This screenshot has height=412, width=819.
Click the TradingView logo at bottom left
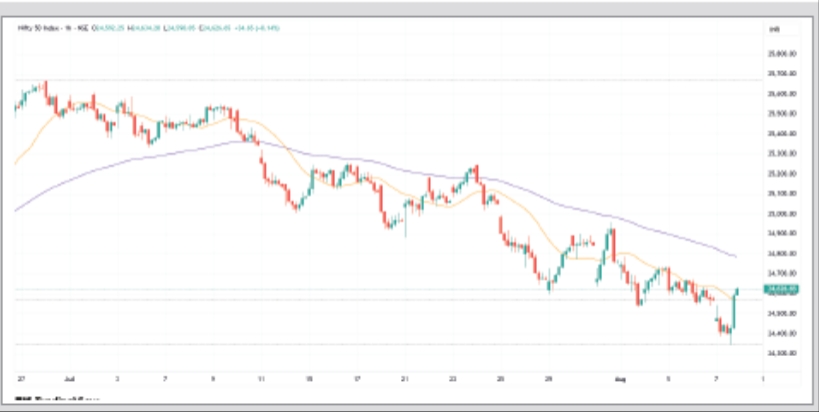[x=40, y=400]
